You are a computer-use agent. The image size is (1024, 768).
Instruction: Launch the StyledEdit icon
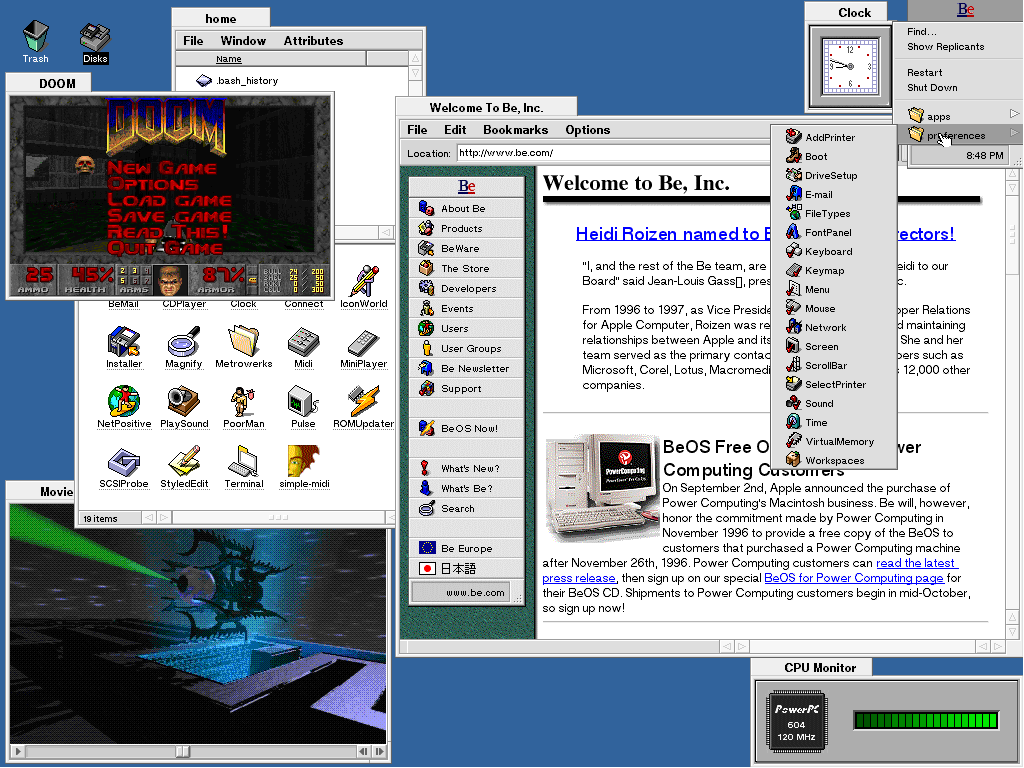(x=184, y=468)
